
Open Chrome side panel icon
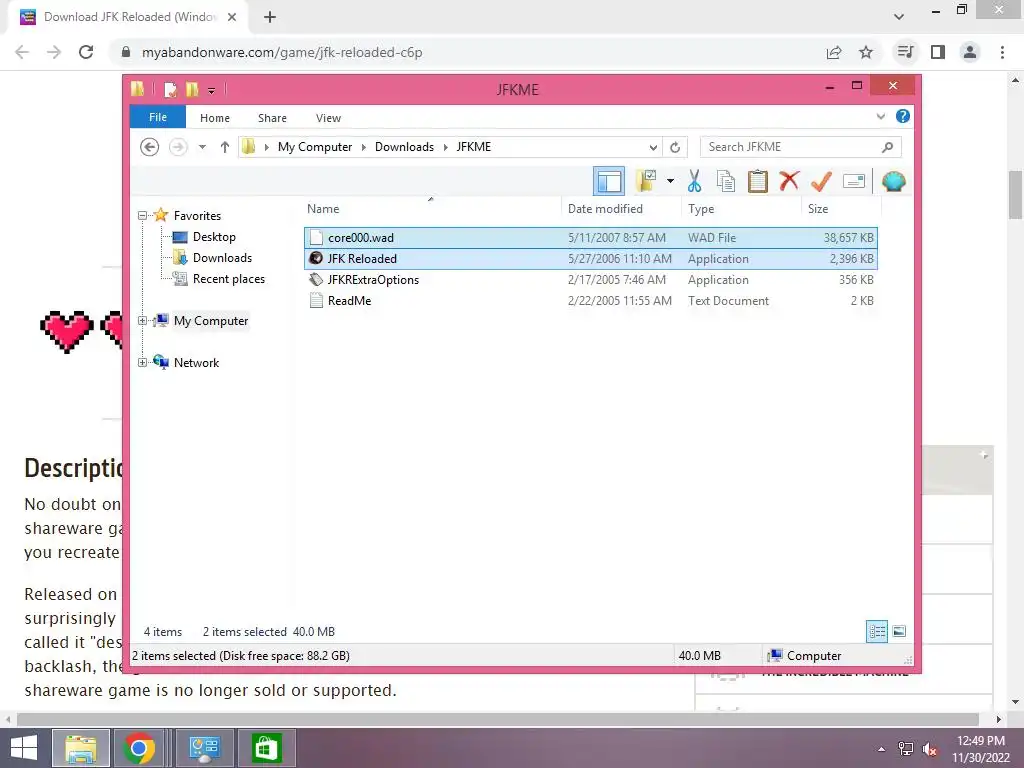tap(938, 52)
